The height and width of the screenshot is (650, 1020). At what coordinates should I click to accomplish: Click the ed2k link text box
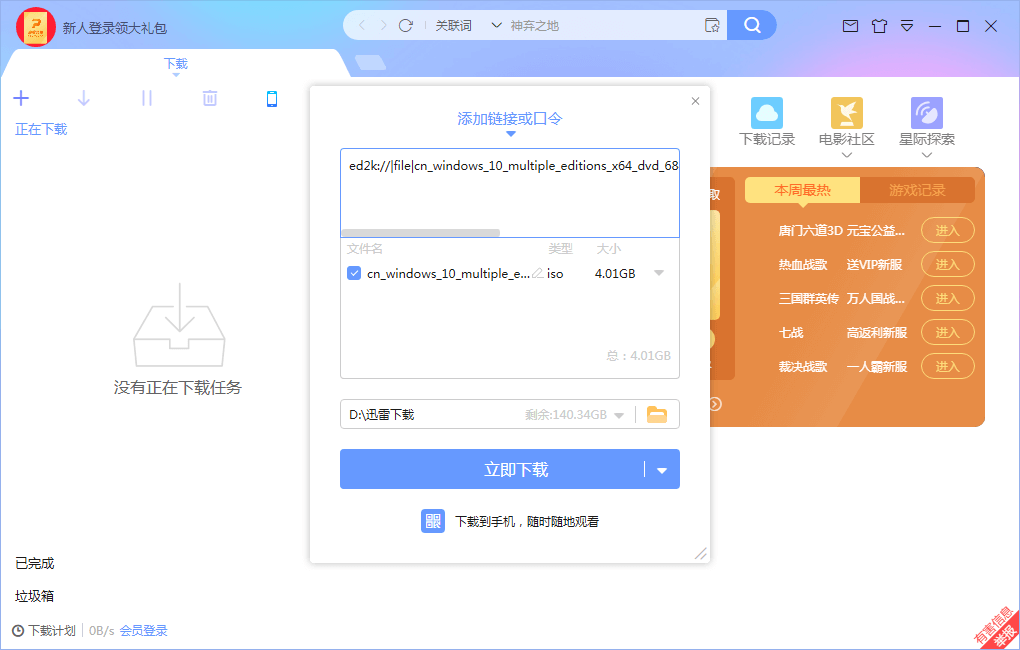point(510,193)
